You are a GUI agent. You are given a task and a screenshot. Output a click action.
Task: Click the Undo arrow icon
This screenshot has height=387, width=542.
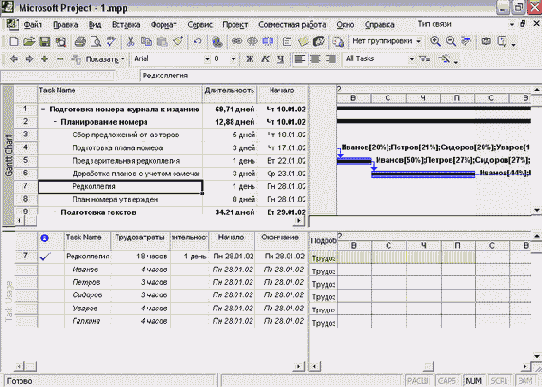coord(197,42)
